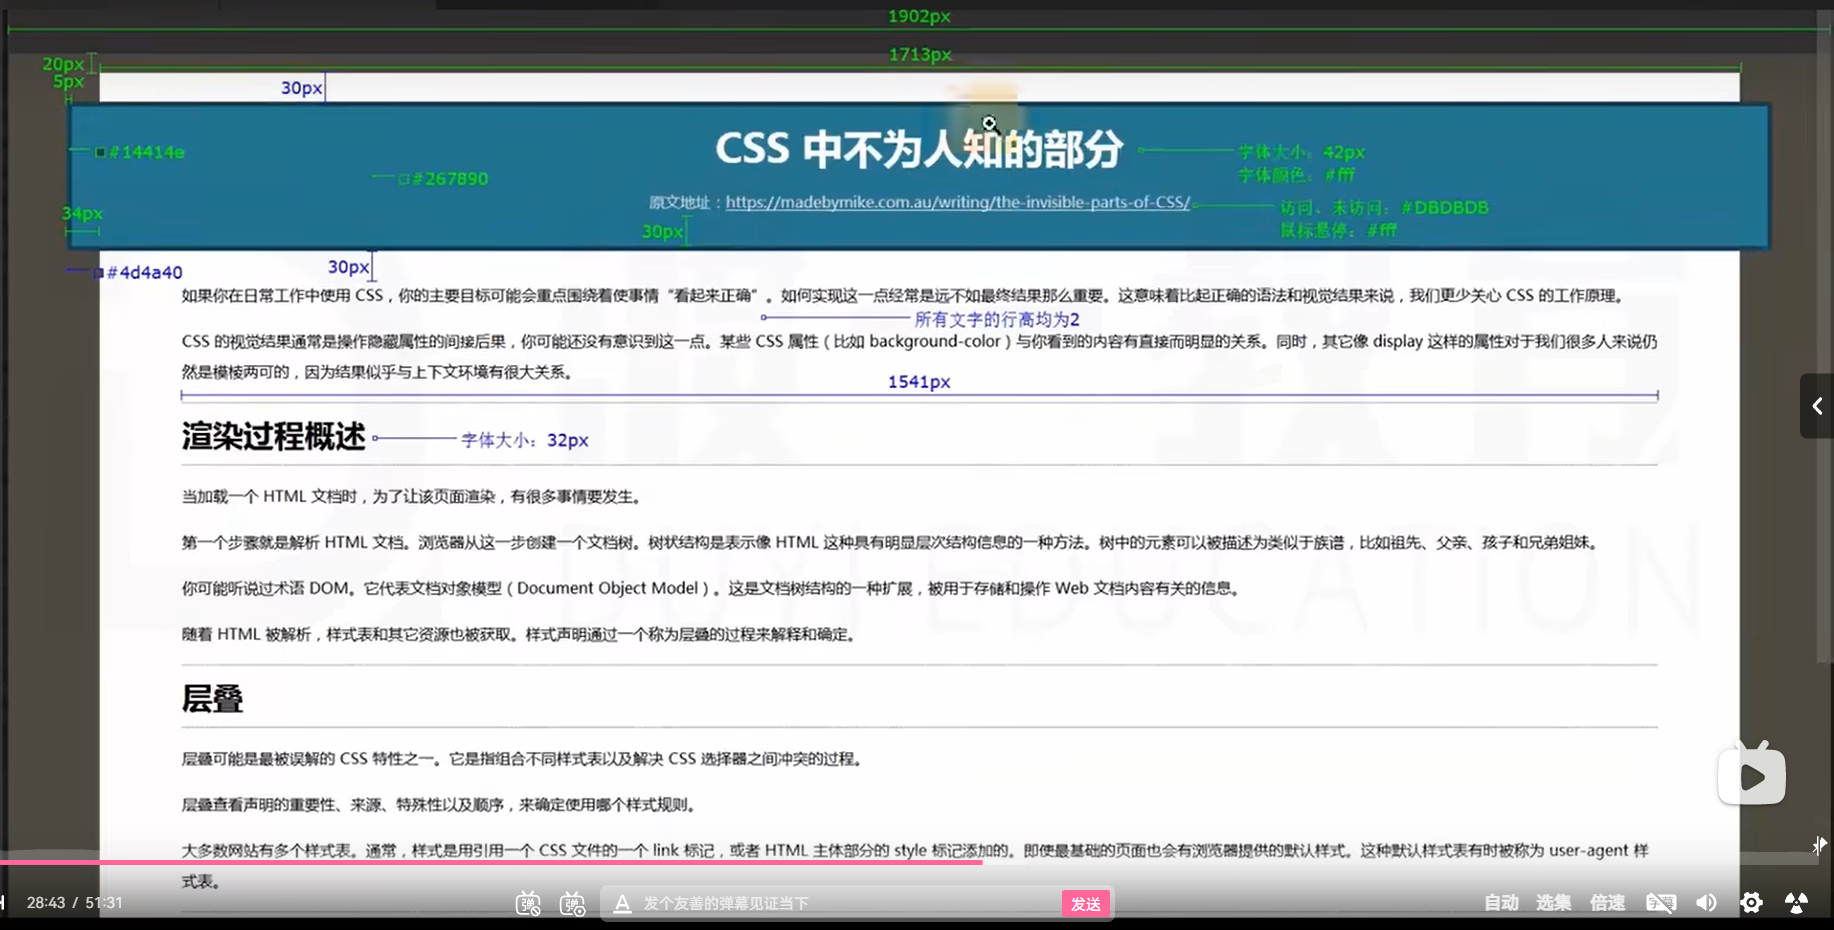
Task: Open the 倍速 playback speed menu
Action: (x=1608, y=903)
